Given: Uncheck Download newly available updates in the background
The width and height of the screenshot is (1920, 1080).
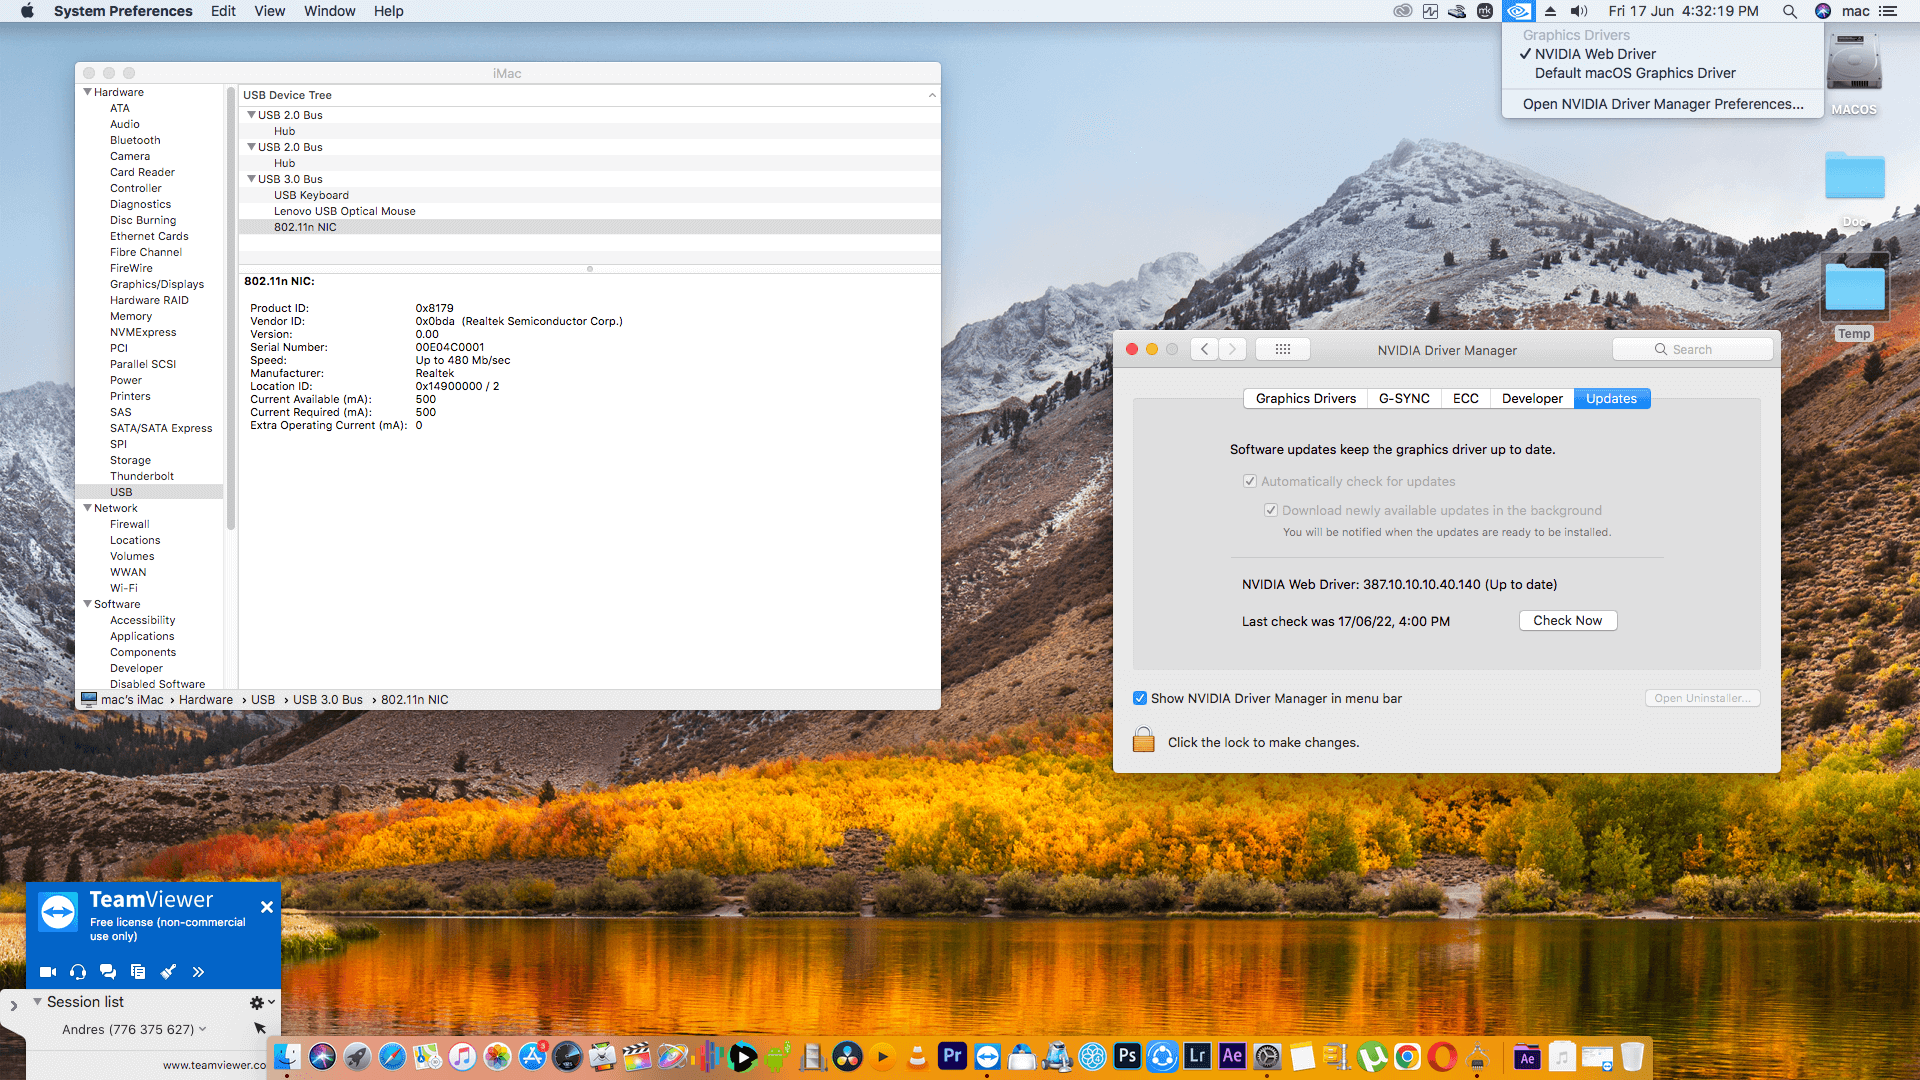Looking at the screenshot, I should click(1270, 510).
